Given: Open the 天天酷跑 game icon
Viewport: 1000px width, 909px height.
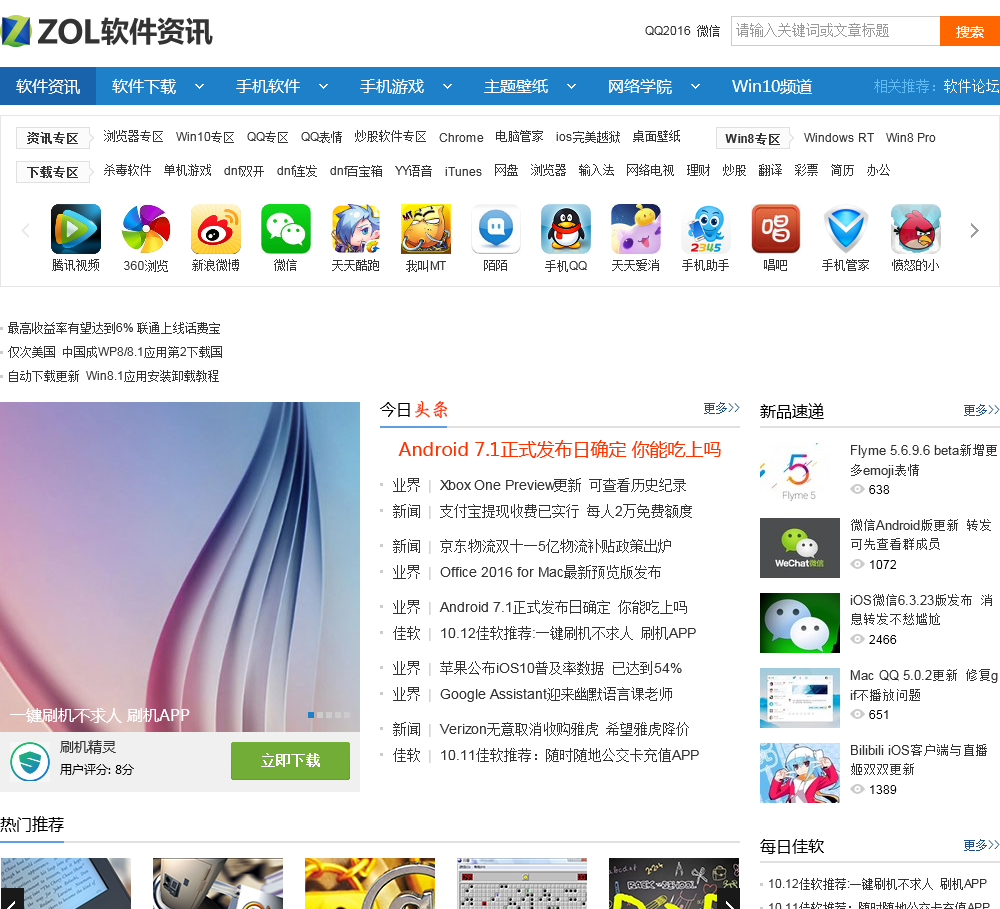Looking at the screenshot, I should point(356,229).
